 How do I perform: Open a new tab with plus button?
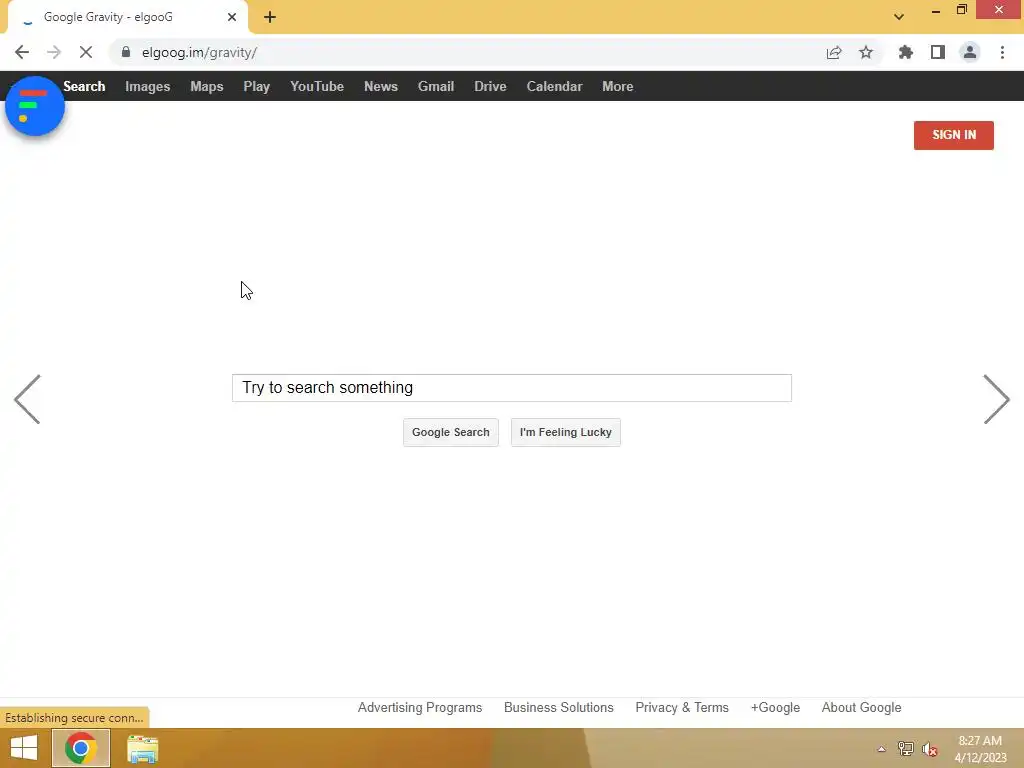point(270,17)
